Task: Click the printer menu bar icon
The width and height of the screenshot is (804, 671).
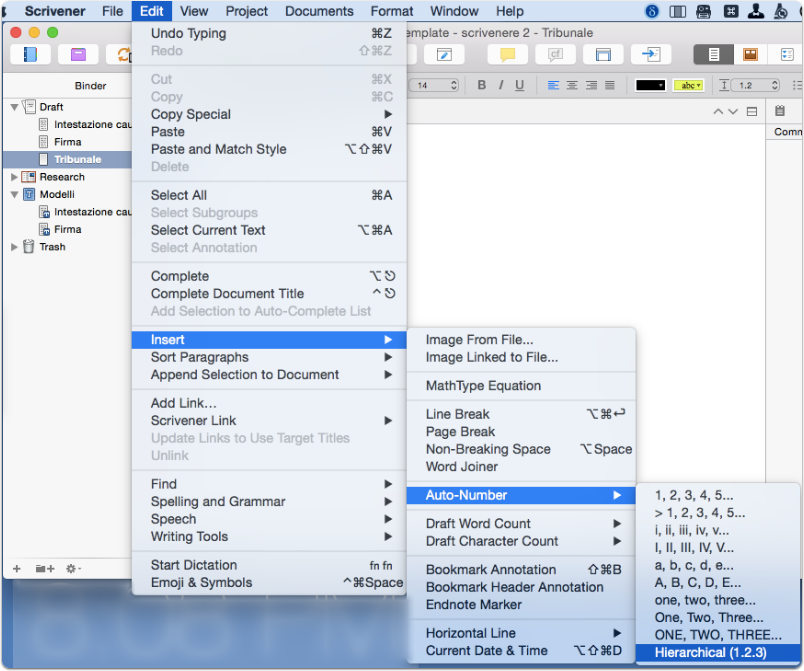Action: (704, 11)
